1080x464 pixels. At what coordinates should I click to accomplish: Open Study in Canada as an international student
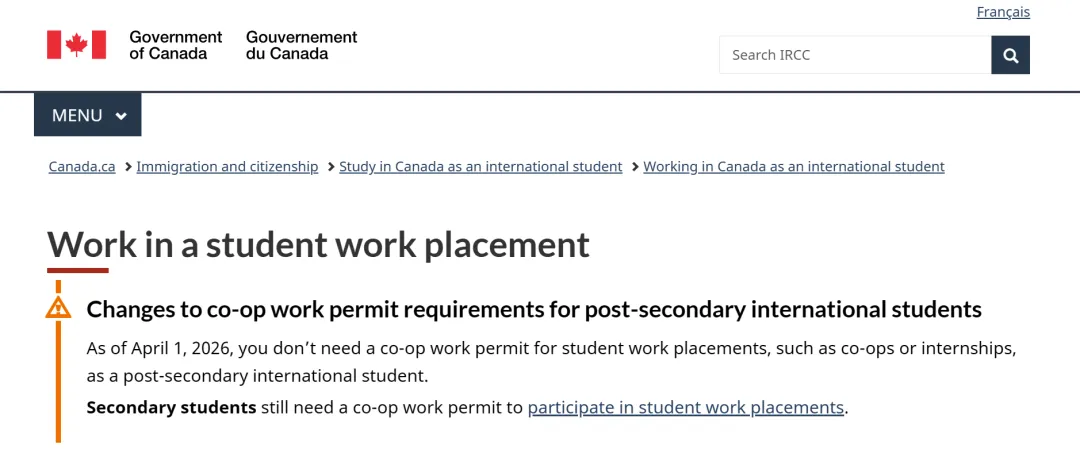(481, 167)
